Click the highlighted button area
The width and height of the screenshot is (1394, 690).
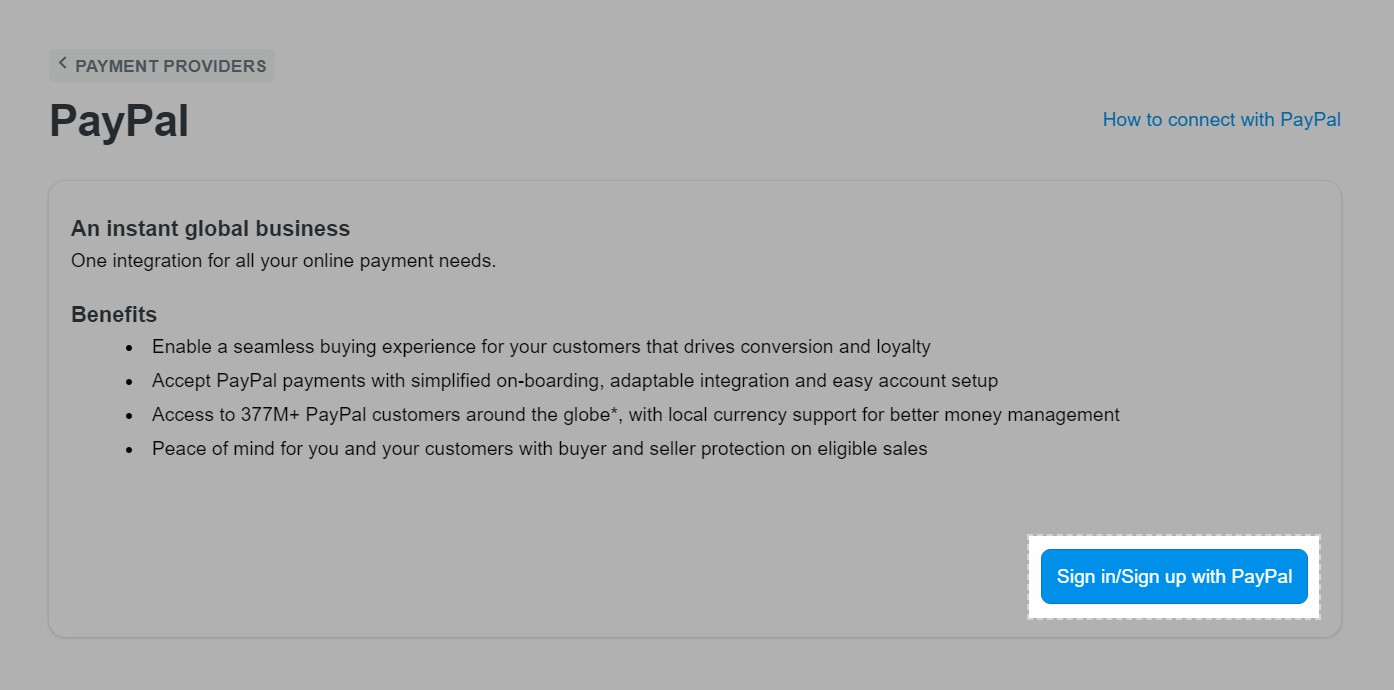pyautogui.click(x=1174, y=576)
